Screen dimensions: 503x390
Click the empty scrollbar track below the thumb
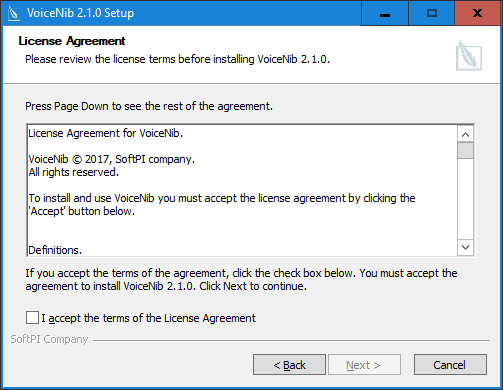point(466,199)
